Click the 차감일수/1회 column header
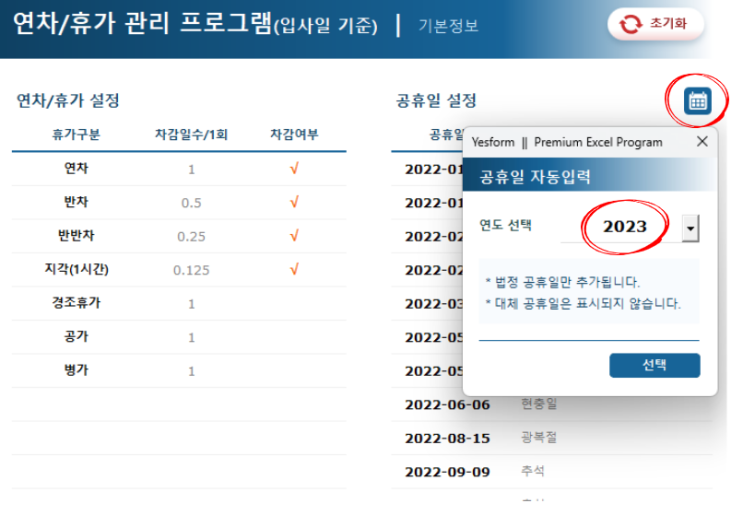The height and width of the screenshot is (515, 743). 191,135
